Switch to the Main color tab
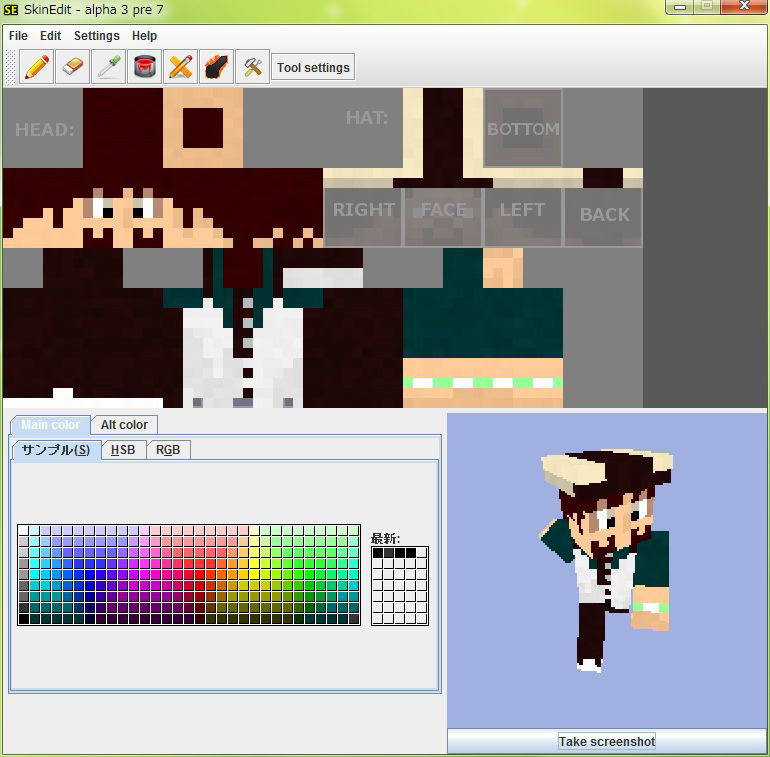 [50, 425]
